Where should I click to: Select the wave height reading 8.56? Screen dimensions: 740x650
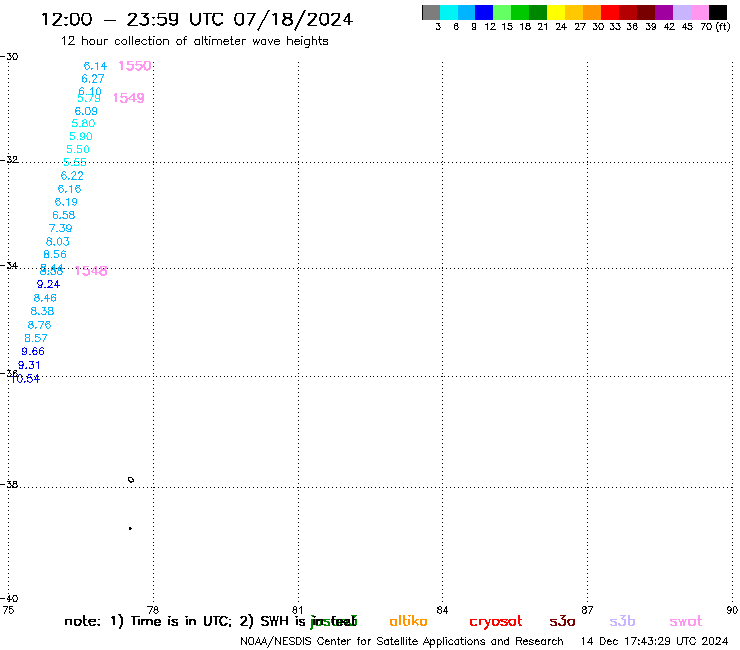tap(55, 254)
